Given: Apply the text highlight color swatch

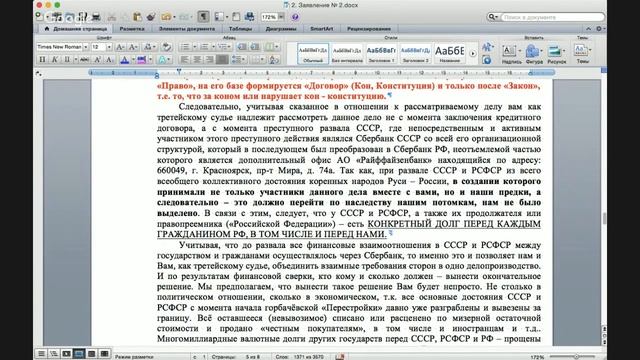Looking at the screenshot, I should [142, 60].
